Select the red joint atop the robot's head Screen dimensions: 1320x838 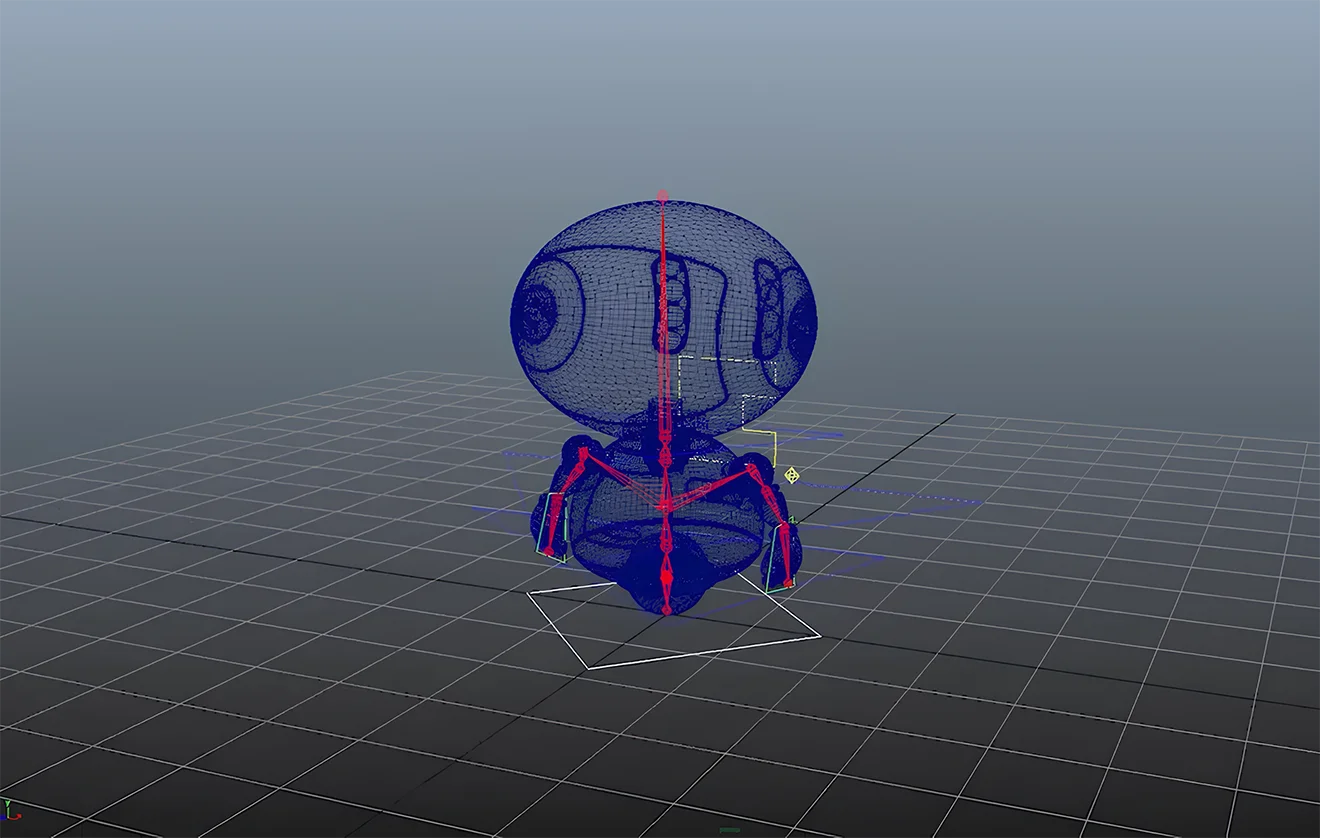[x=662, y=197]
